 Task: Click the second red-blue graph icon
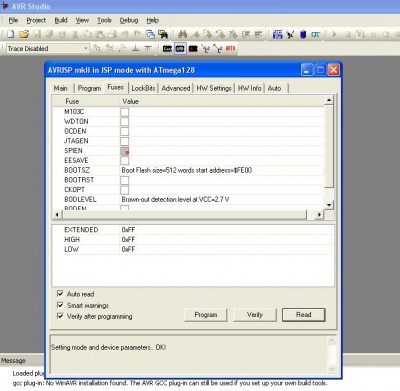point(218,49)
